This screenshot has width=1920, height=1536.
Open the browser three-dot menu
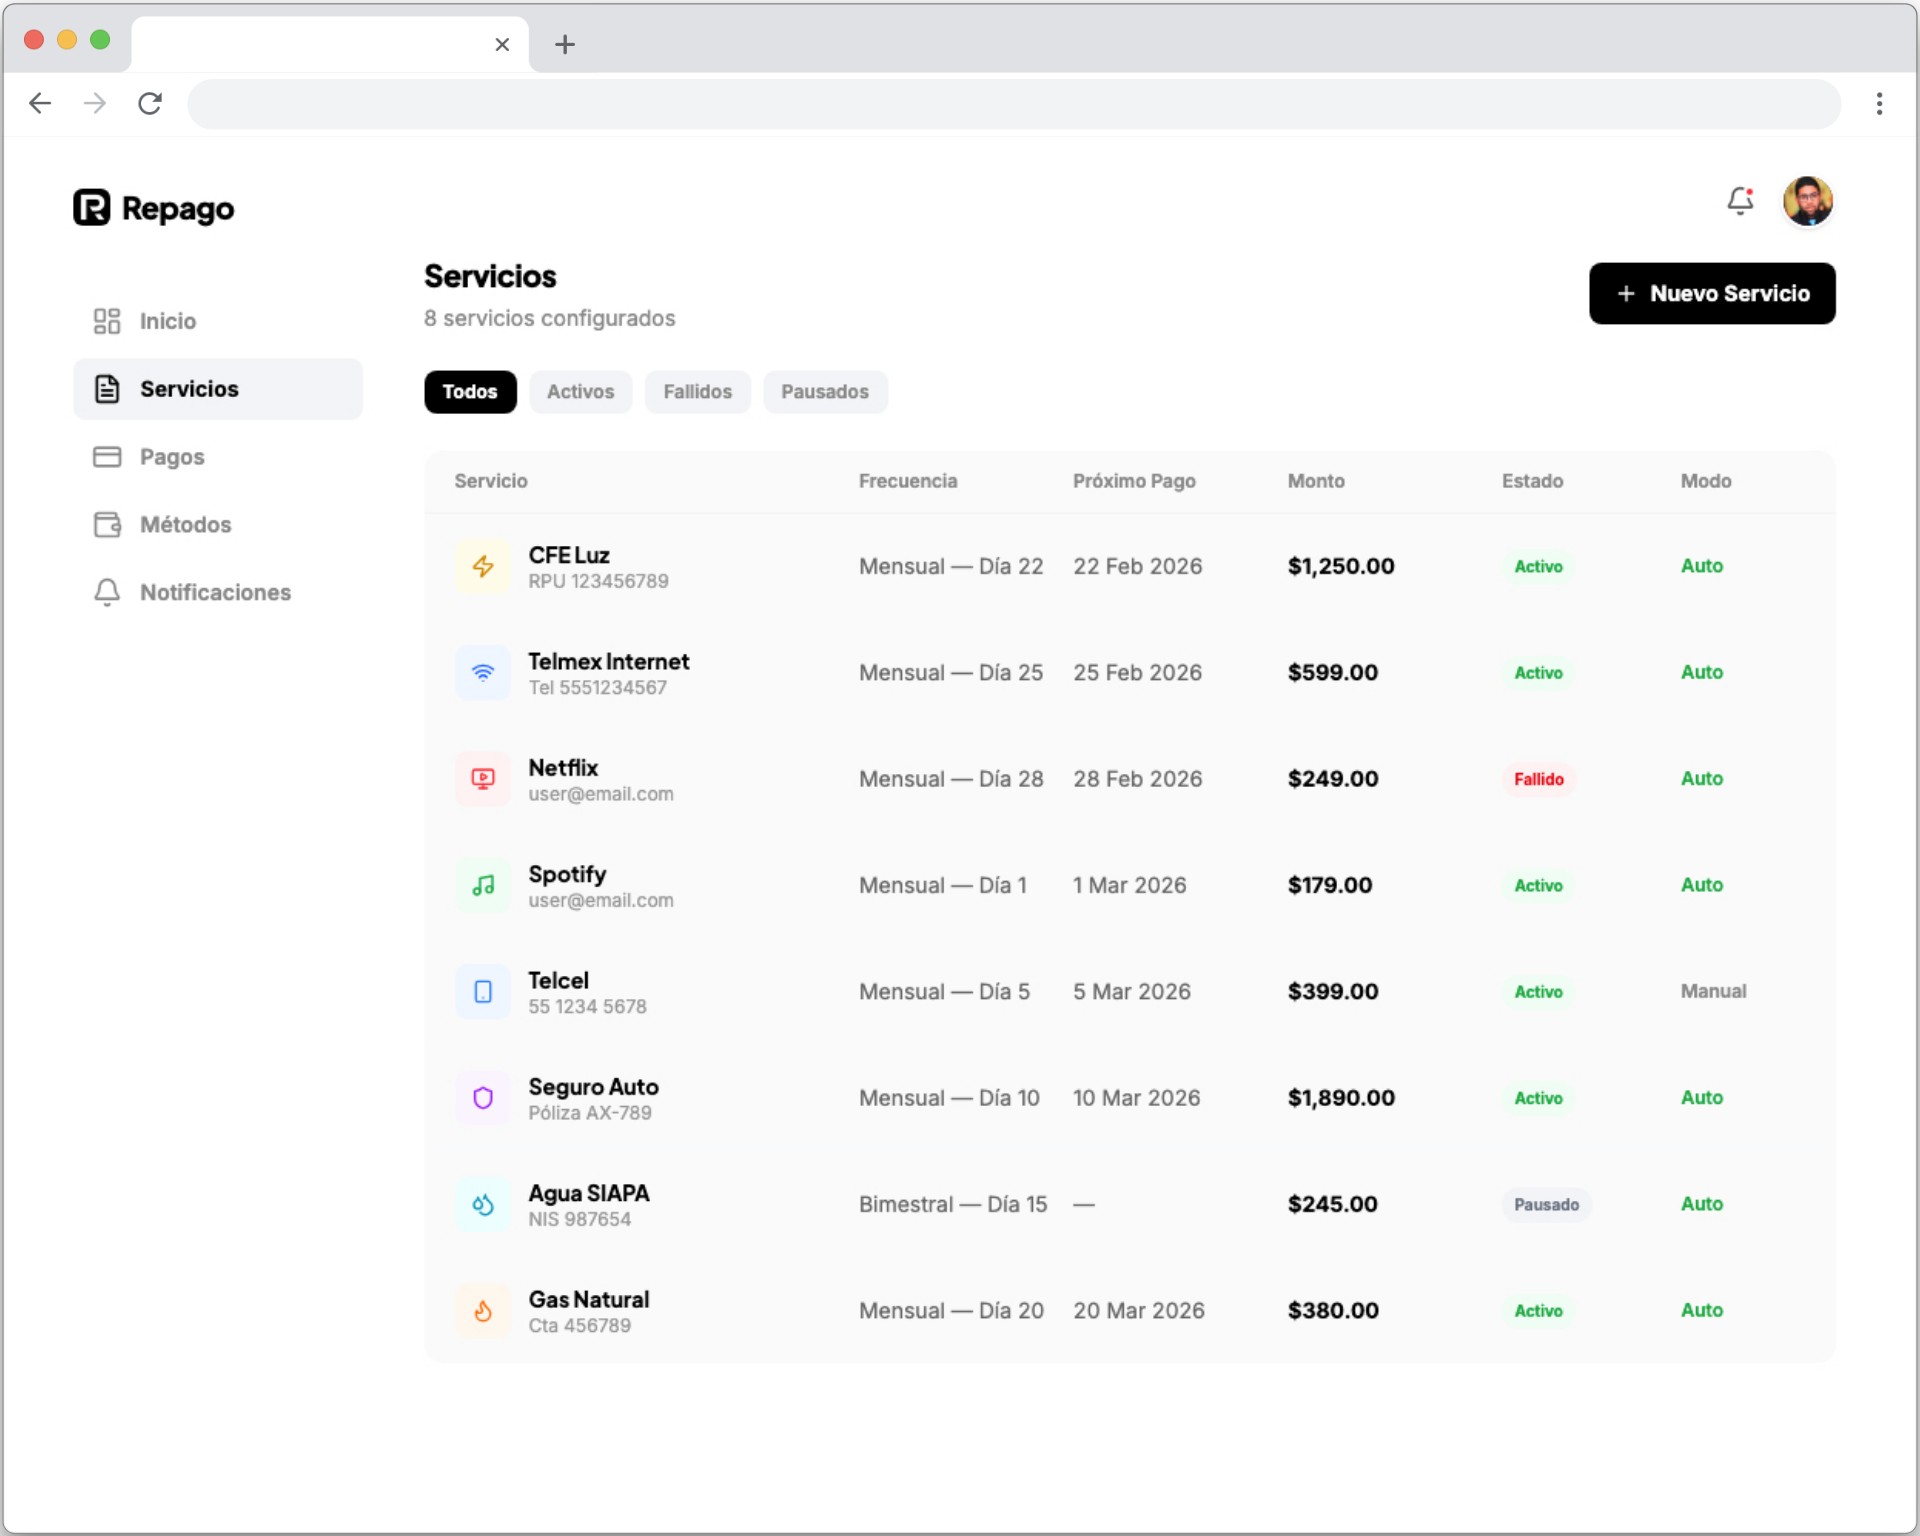pyautogui.click(x=1879, y=104)
